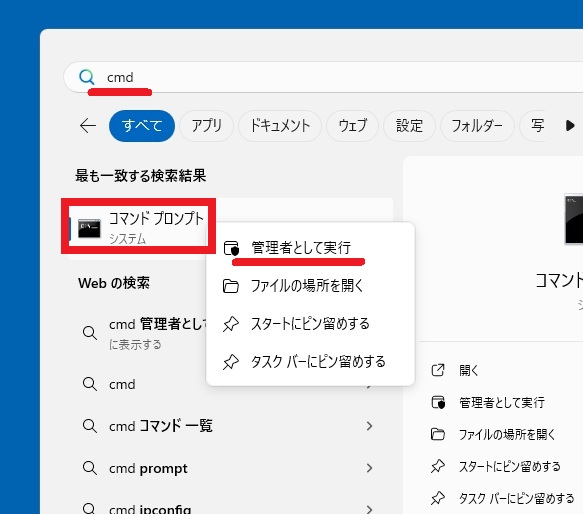The width and height of the screenshot is (583, 514).
Task: Click the Command Prompt app icon in best match
Action: tap(89, 228)
